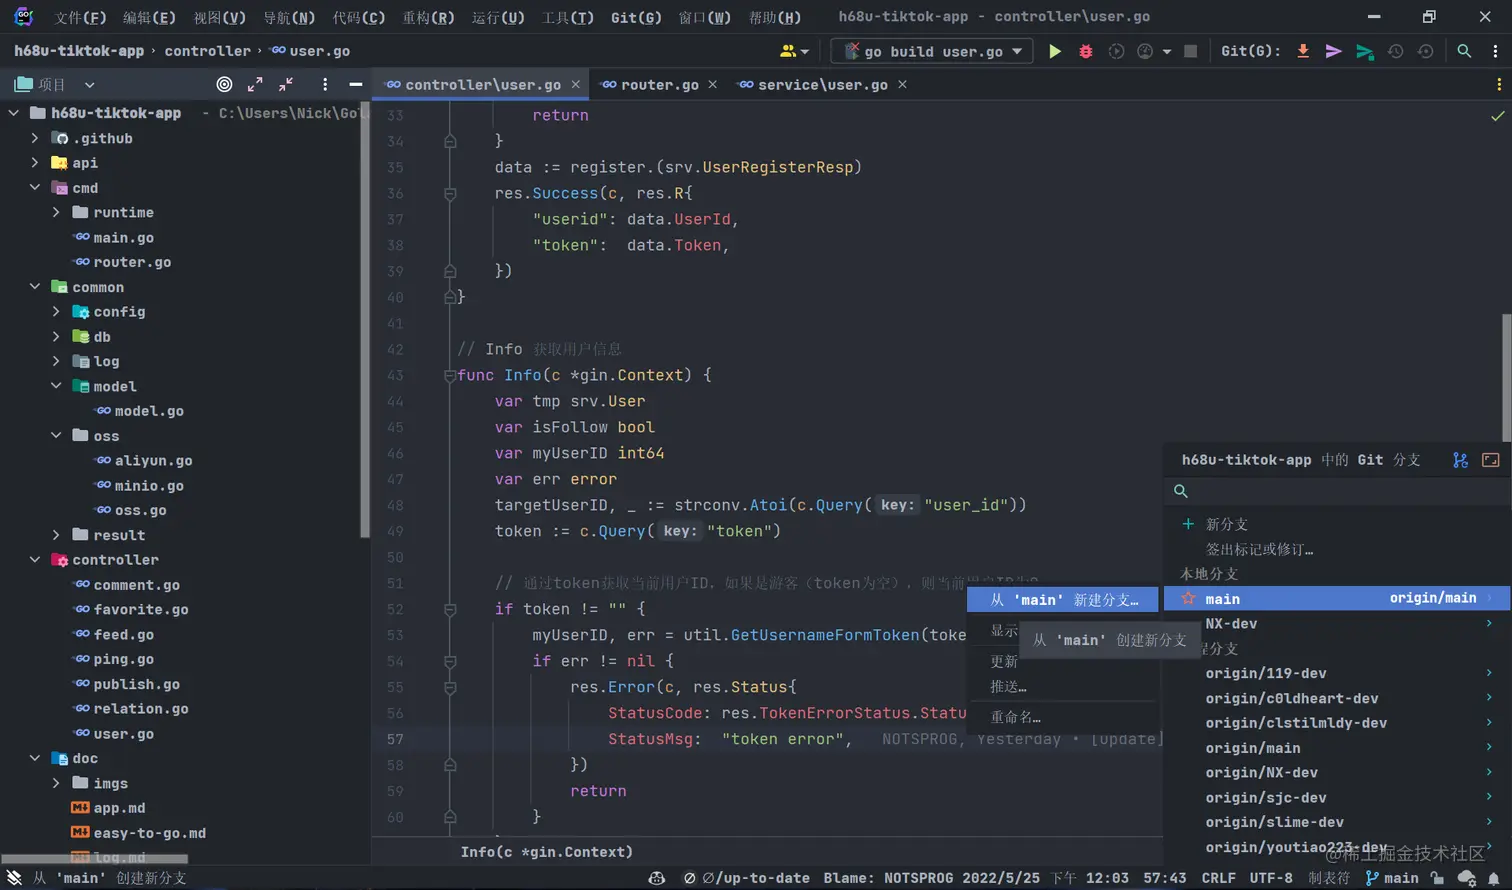Open Search Everywhere magnifier in the toolbar
Image resolution: width=1512 pixels, height=890 pixels.
(1464, 51)
